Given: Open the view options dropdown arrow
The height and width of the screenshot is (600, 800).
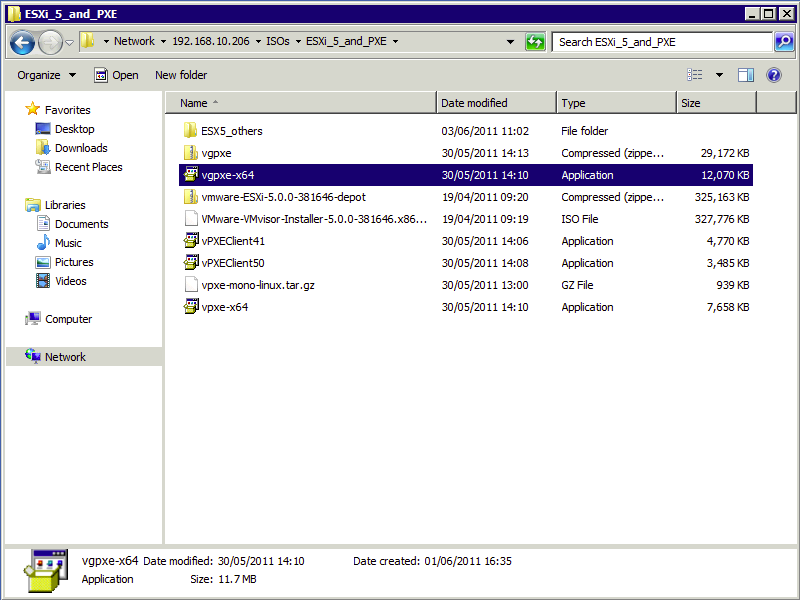Looking at the screenshot, I should [719, 75].
